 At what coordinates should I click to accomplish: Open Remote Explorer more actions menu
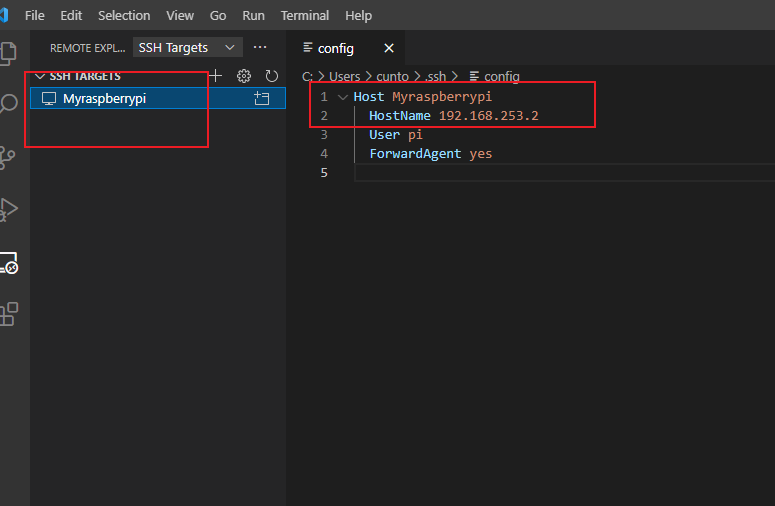pyautogui.click(x=260, y=47)
